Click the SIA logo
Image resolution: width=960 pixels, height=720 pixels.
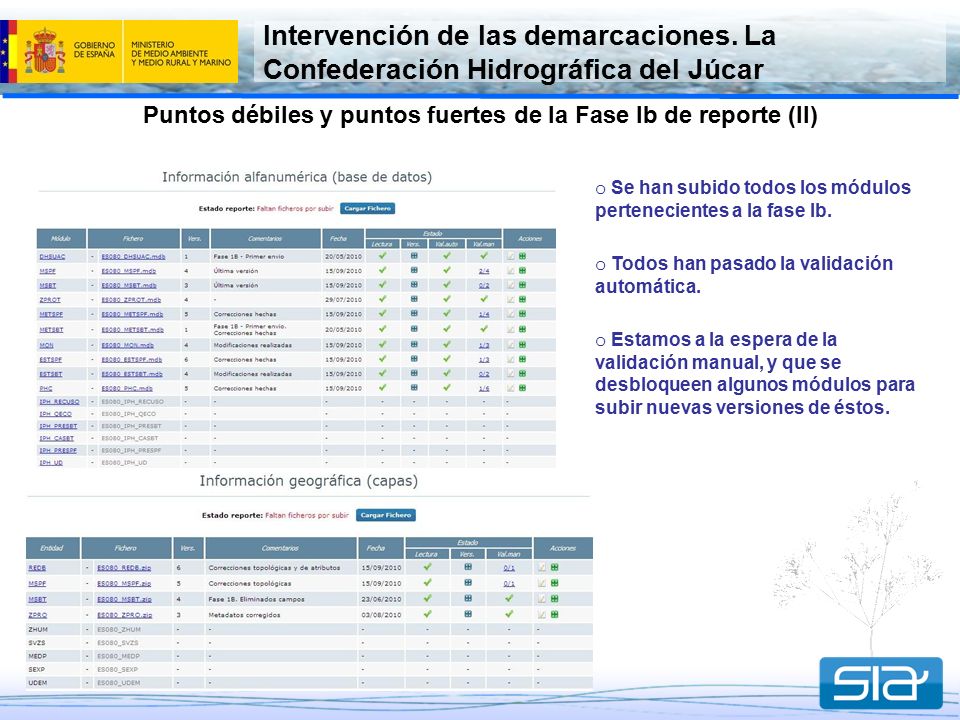pos(881,683)
